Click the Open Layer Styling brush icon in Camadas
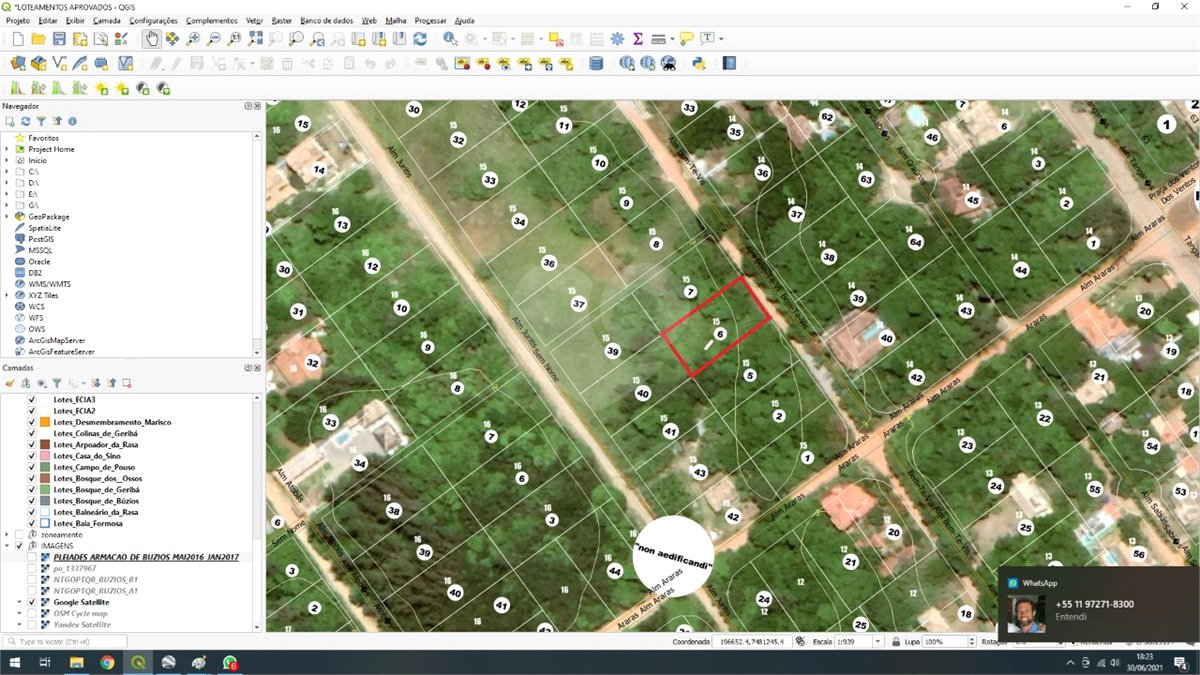Screen dimensions: 1200x675 coord(9,383)
